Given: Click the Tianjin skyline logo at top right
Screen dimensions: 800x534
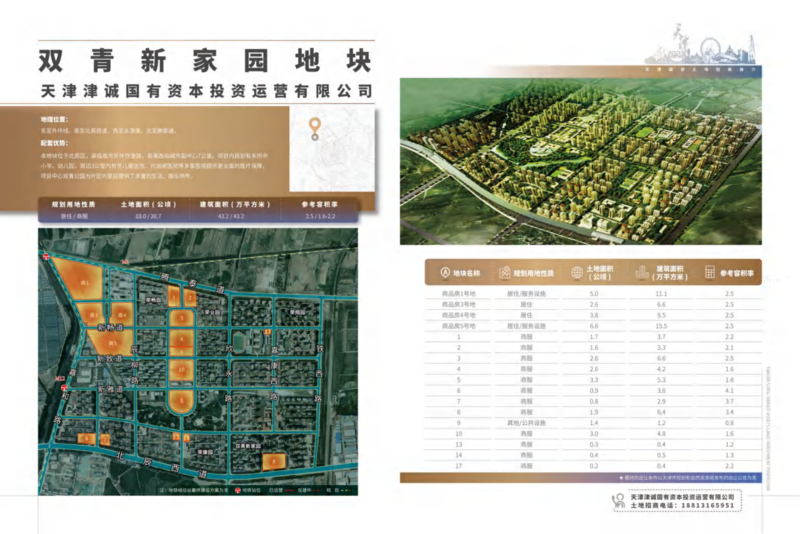Looking at the screenshot, I should click(701, 44).
